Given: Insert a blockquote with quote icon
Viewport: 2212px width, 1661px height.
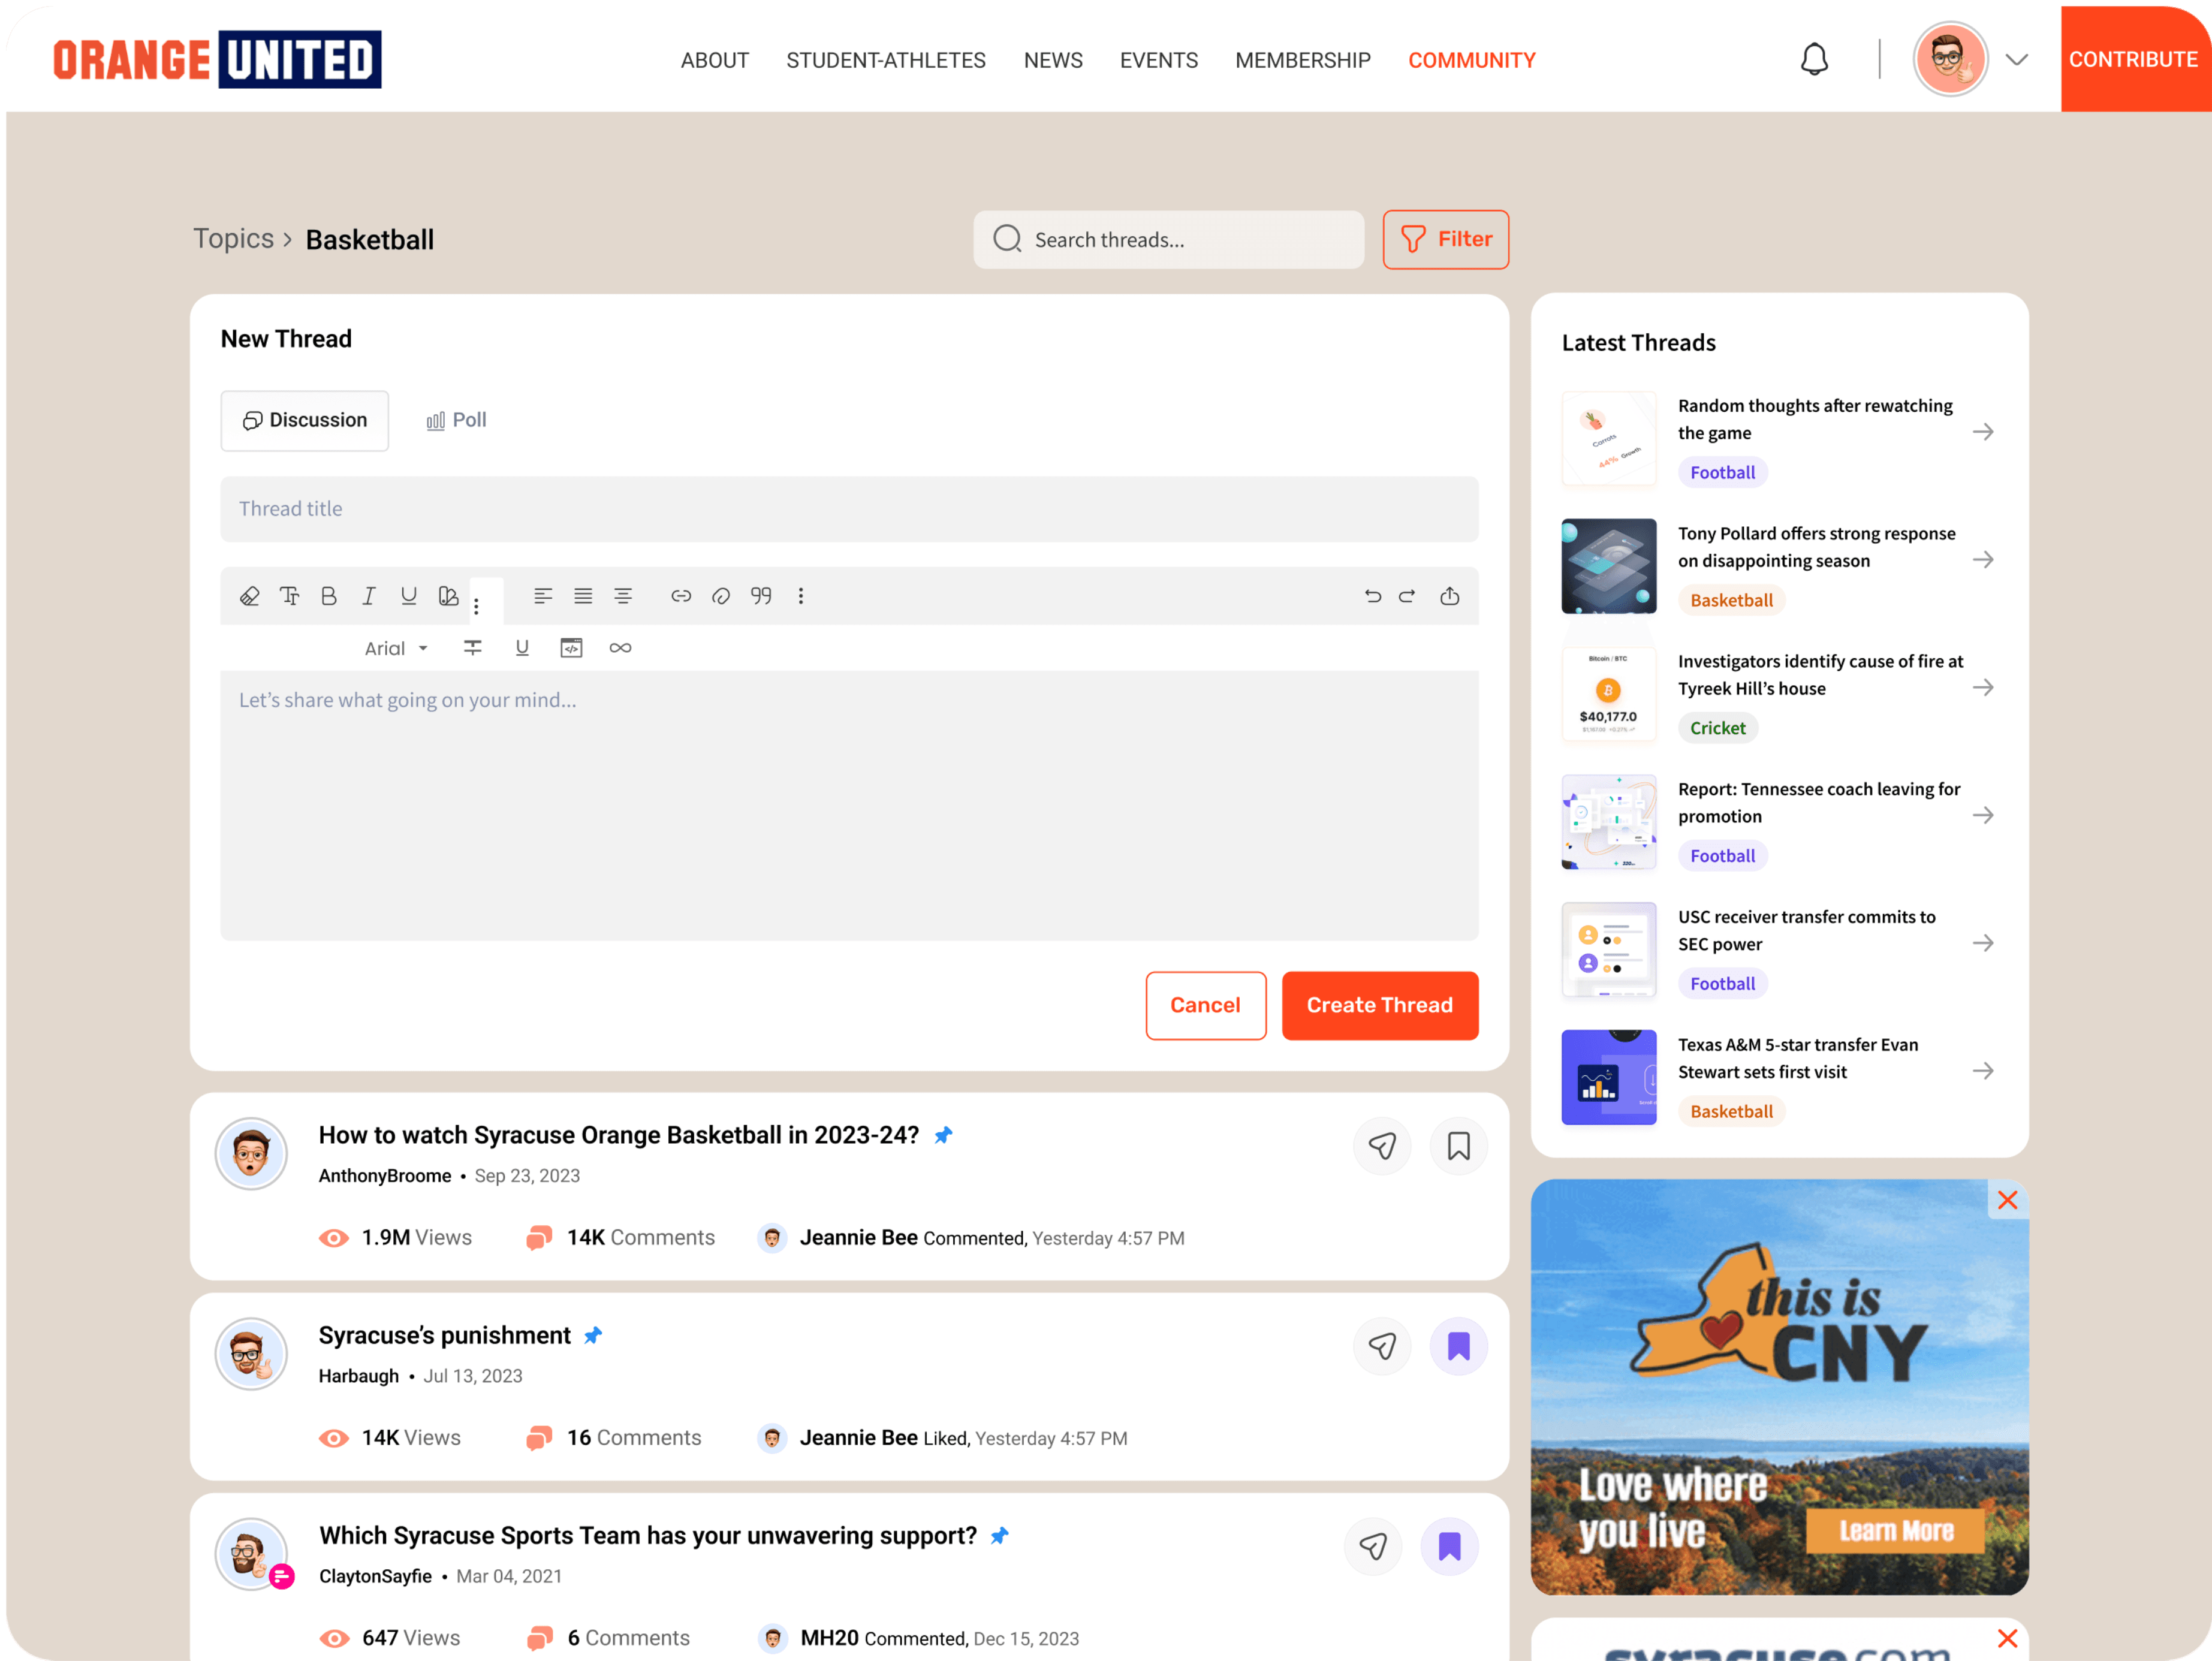Looking at the screenshot, I should tap(761, 597).
